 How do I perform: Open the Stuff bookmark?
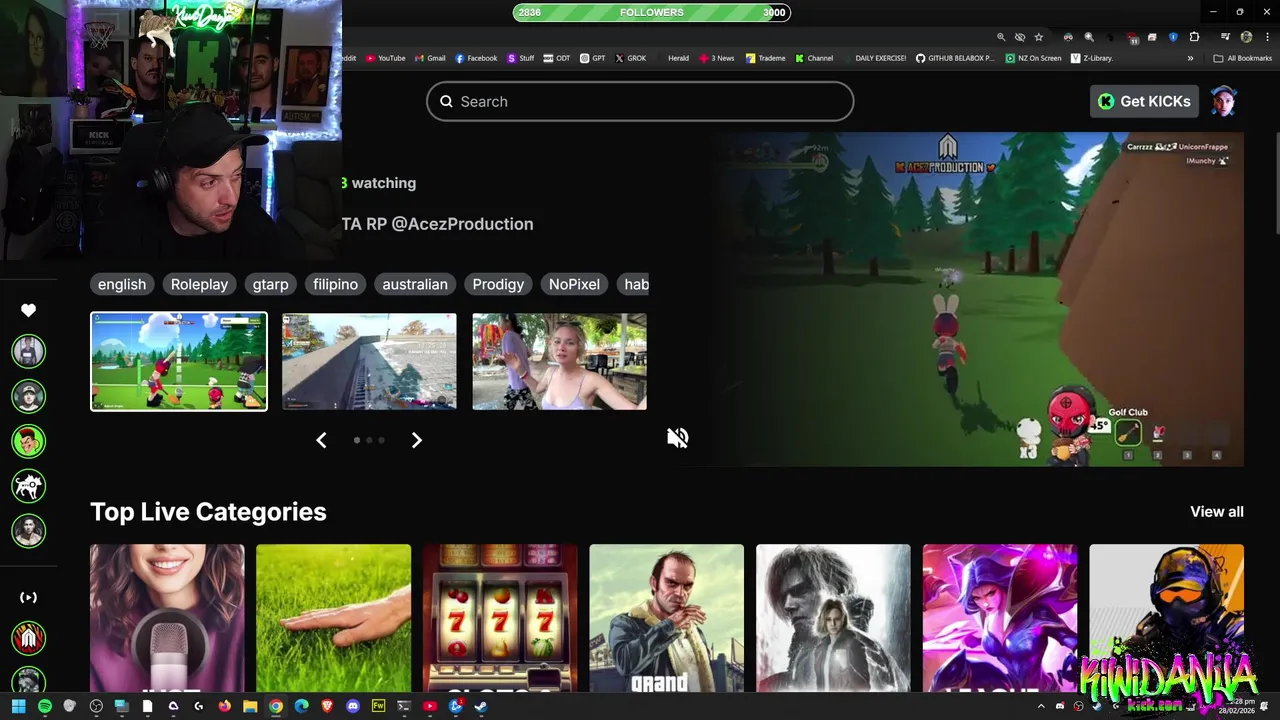[x=521, y=58]
